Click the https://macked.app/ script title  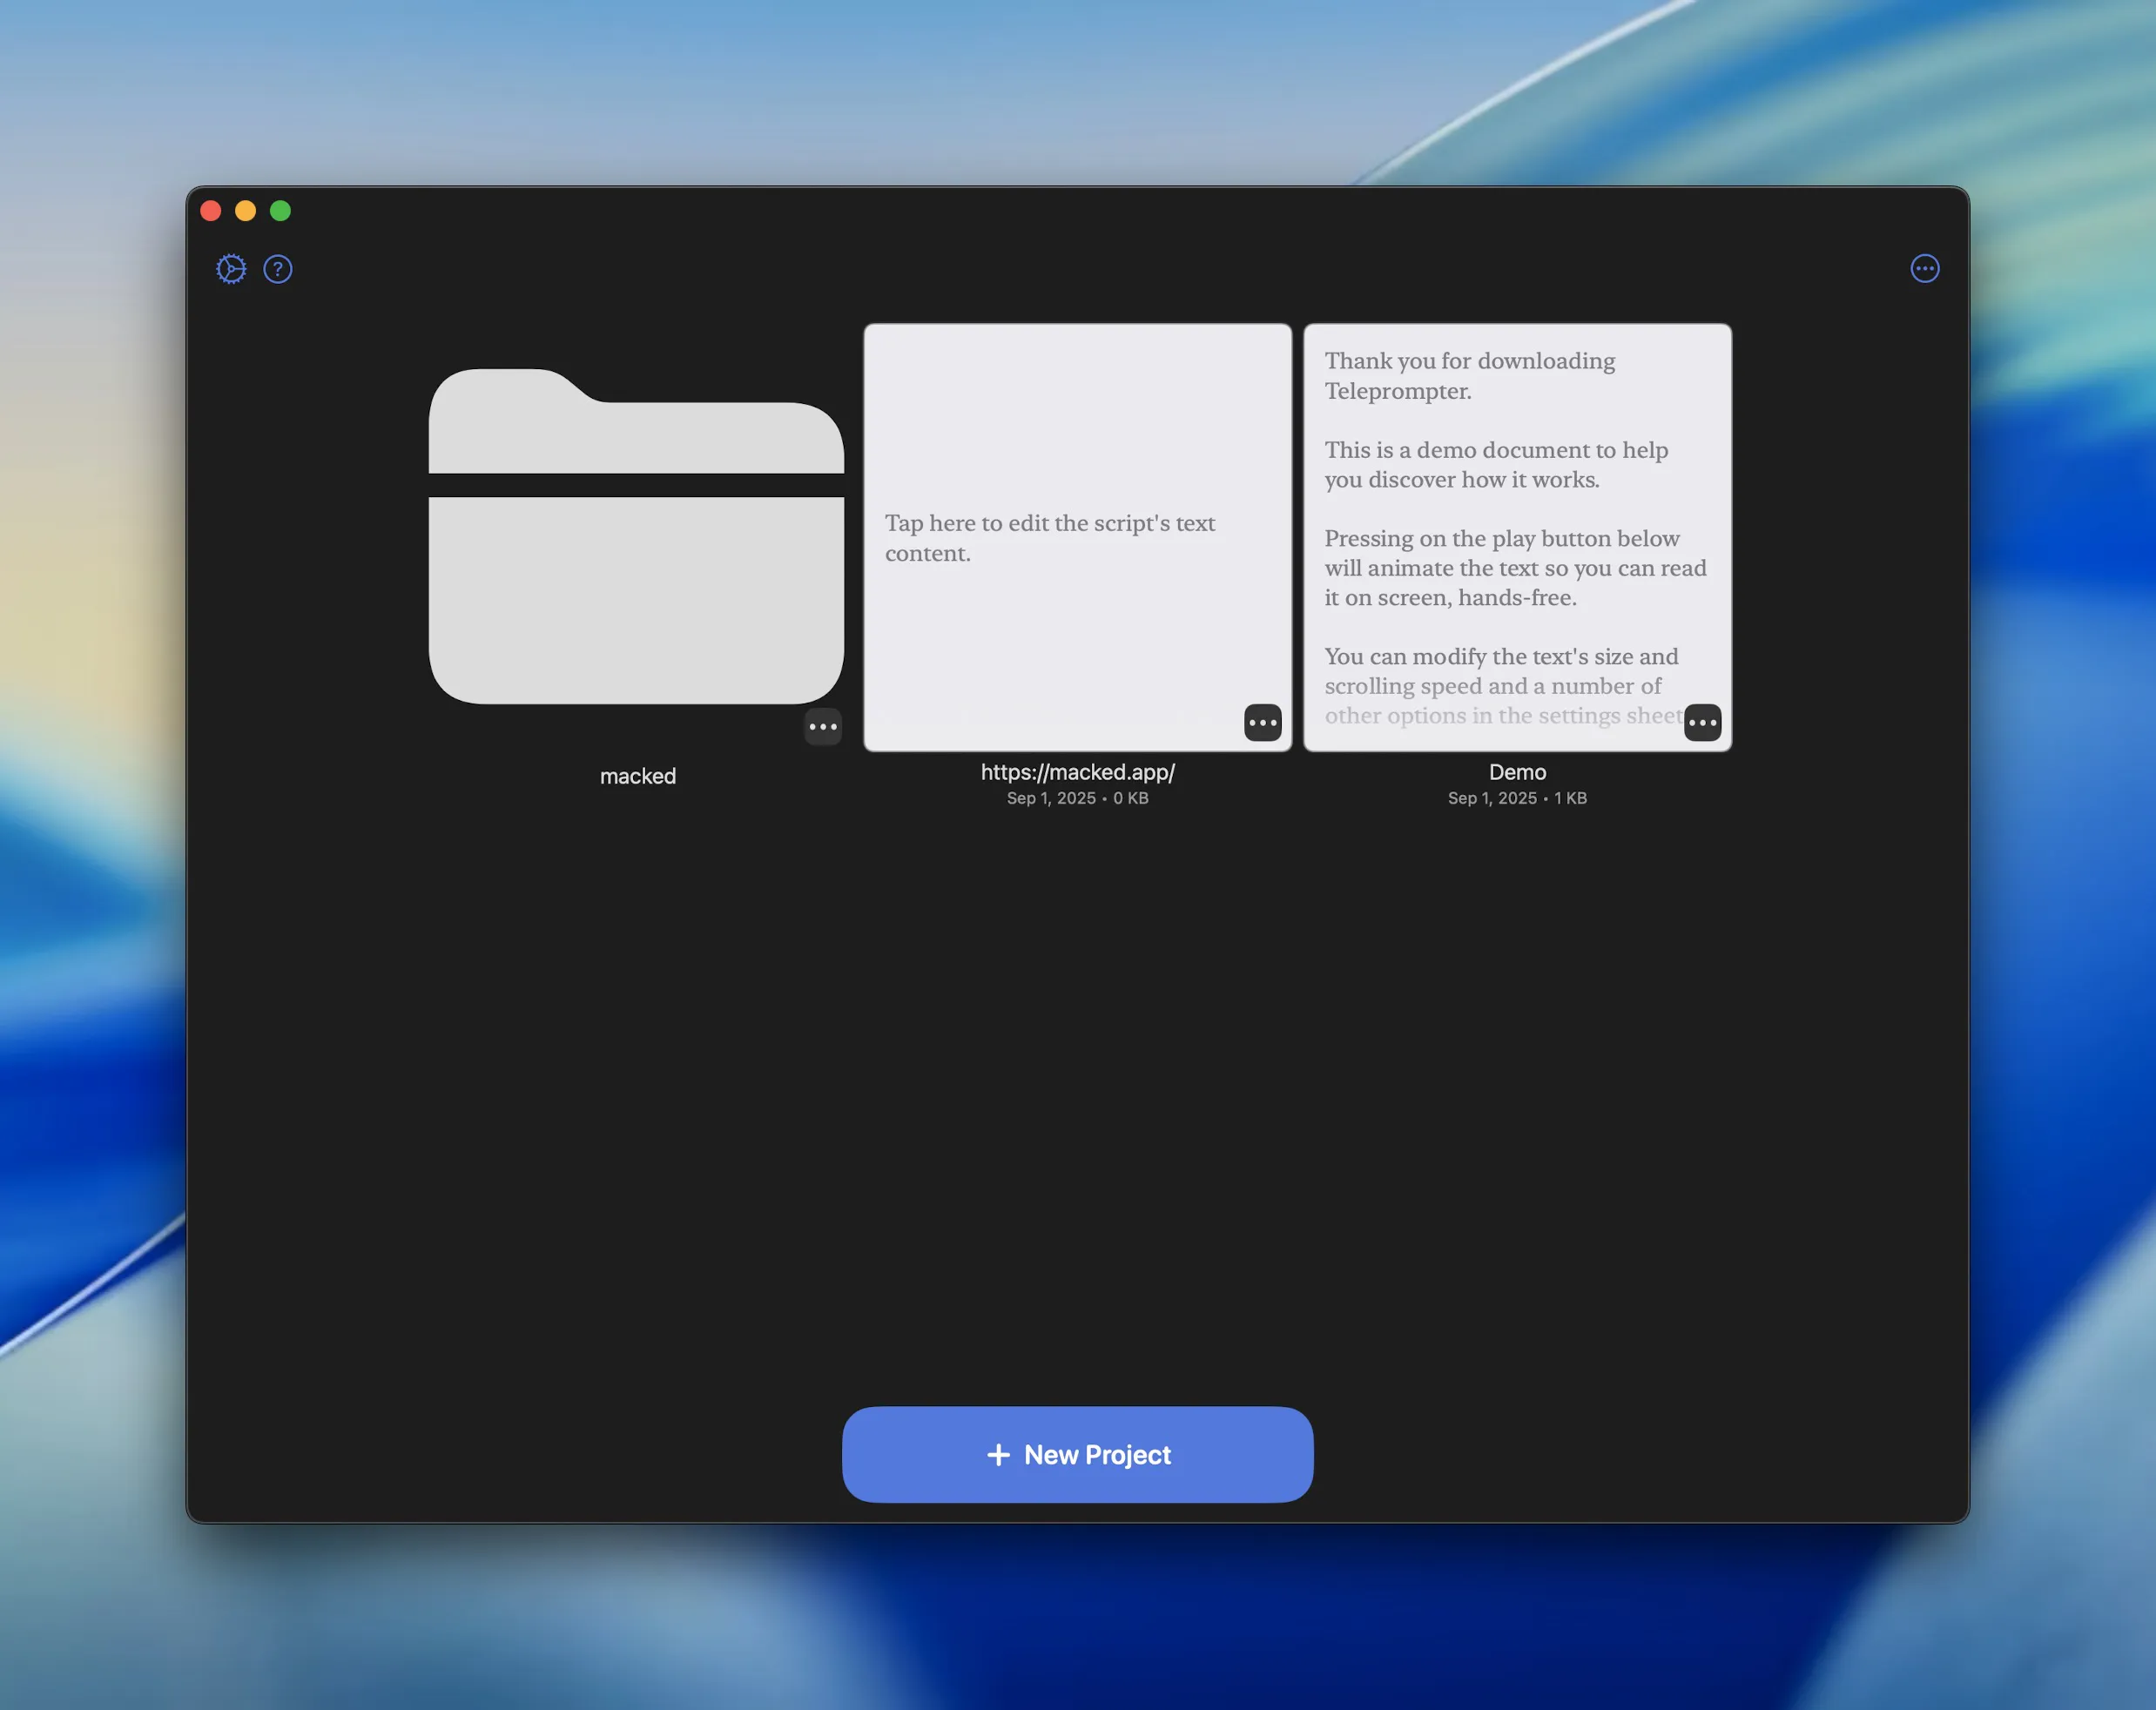[x=1077, y=772]
